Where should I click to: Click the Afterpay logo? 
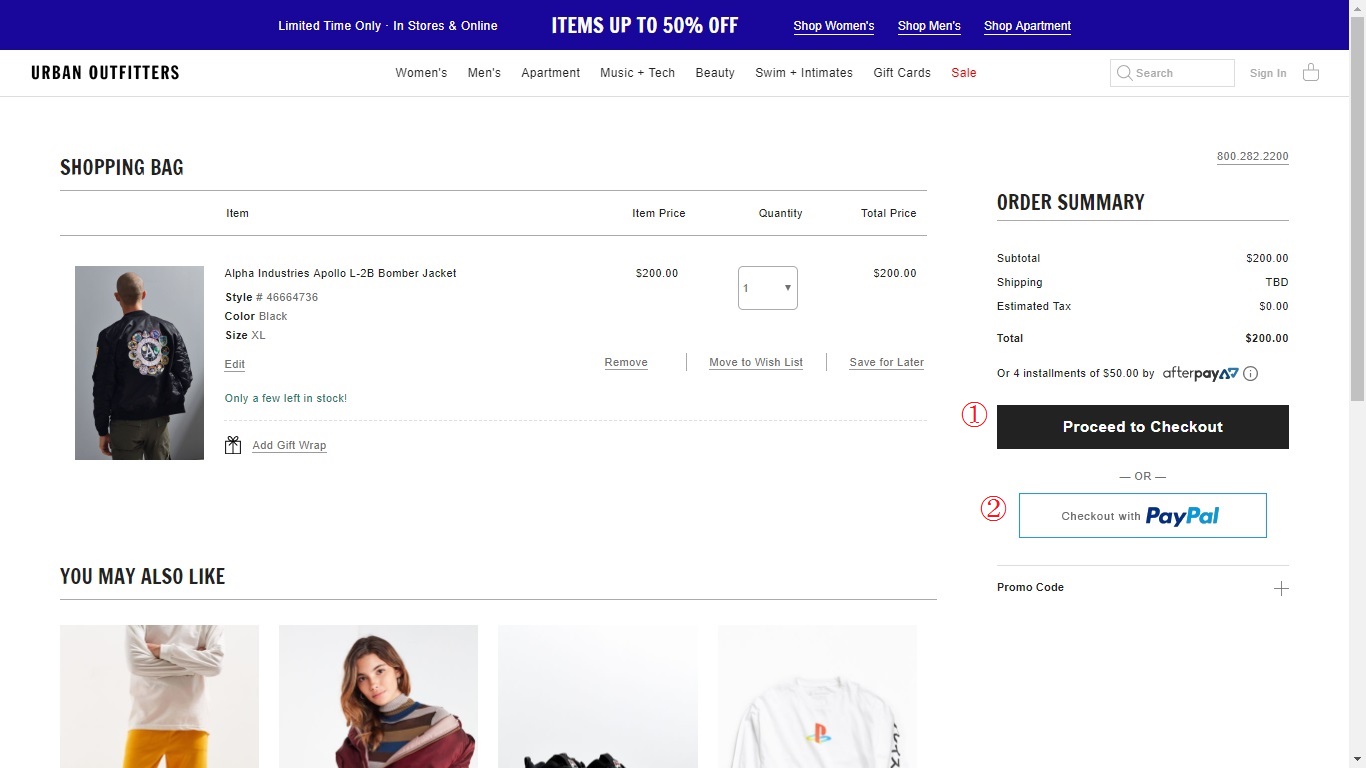(1200, 374)
